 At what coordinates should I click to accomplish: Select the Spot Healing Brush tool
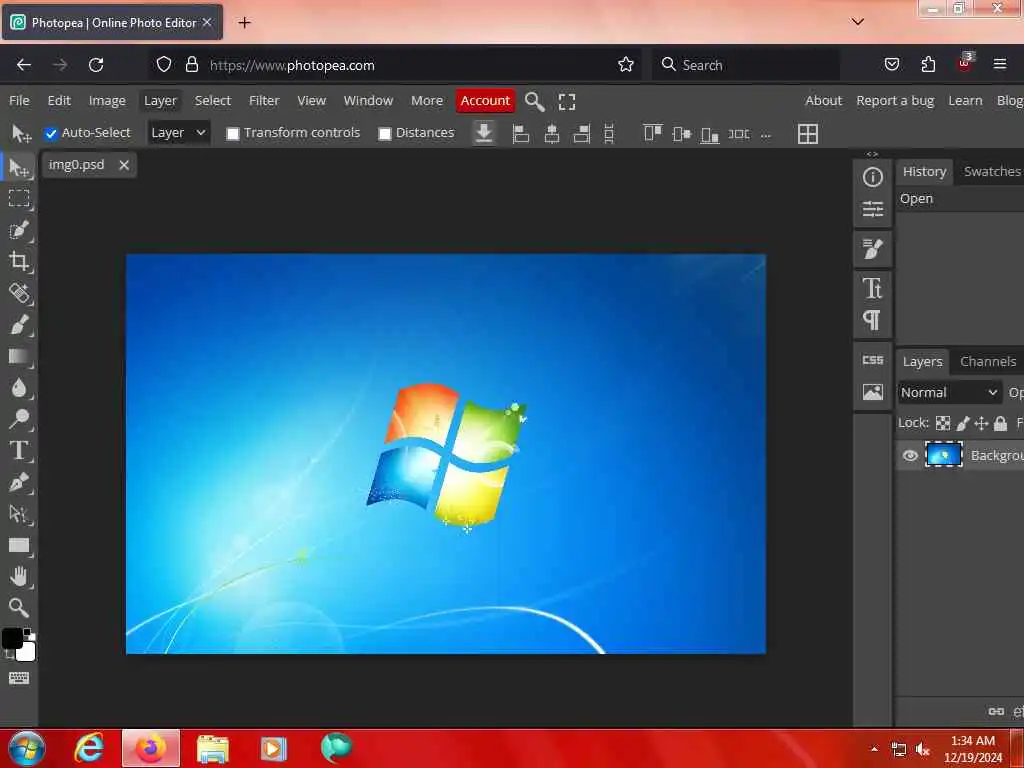19,293
